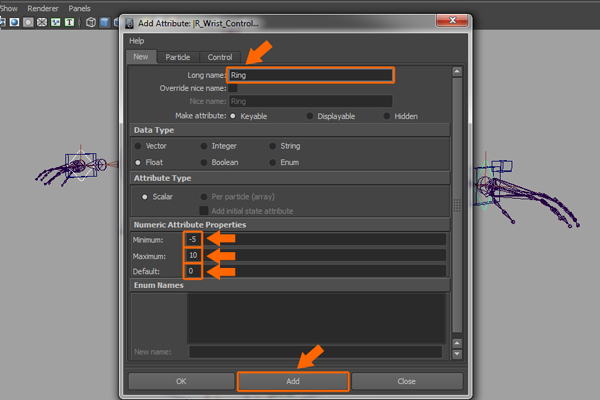The width and height of the screenshot is (600, 400).
Task: Click the Close button
Action: 406,381
